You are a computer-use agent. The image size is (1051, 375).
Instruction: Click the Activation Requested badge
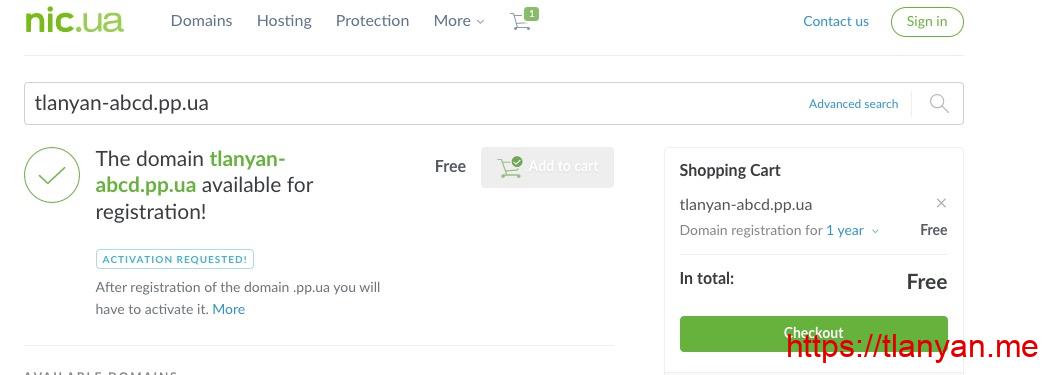175,259
